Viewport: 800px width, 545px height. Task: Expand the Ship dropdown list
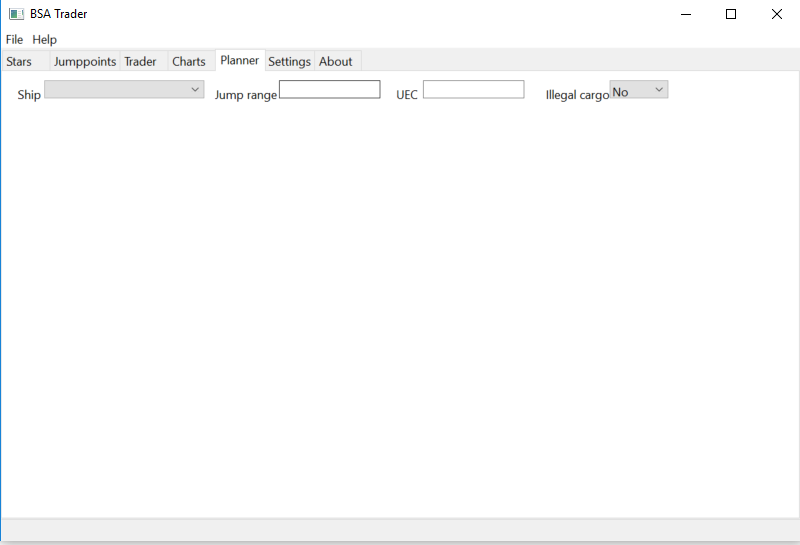(x=125, y=90)
